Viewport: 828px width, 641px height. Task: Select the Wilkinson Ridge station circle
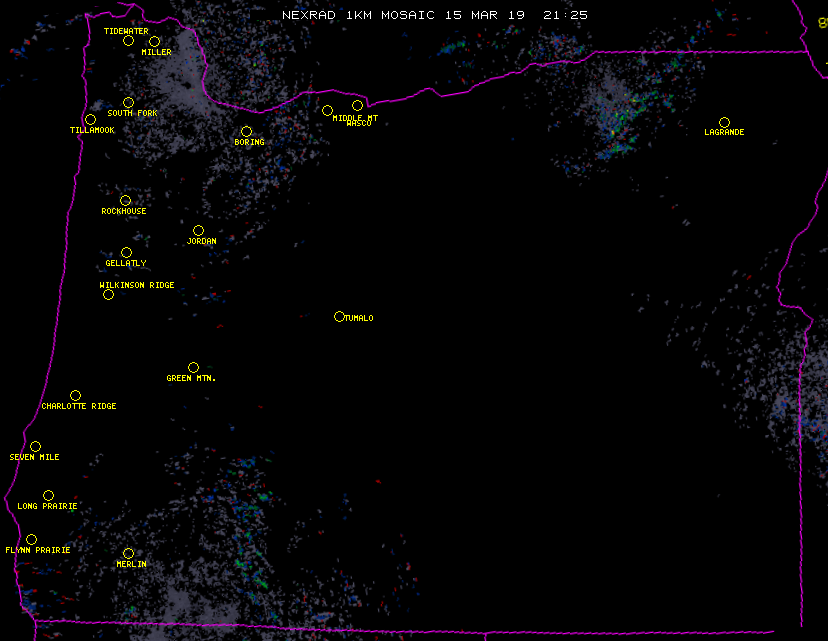click(x=108, y=294)
